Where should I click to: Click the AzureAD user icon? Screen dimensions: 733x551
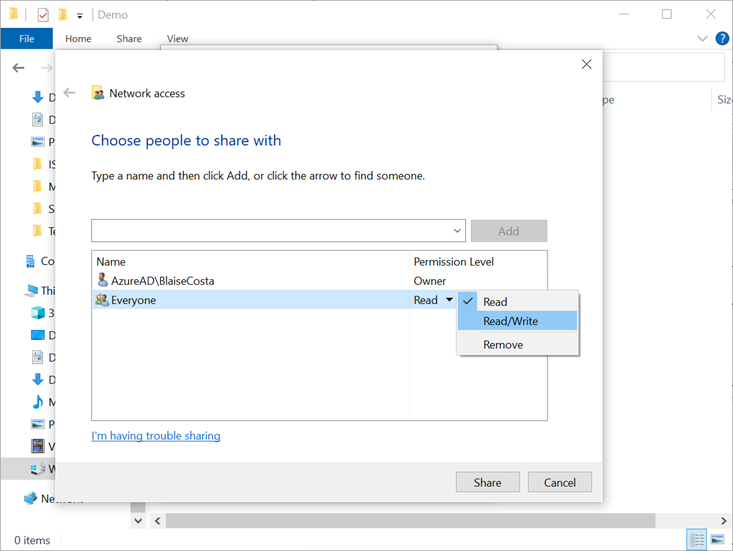102,280
